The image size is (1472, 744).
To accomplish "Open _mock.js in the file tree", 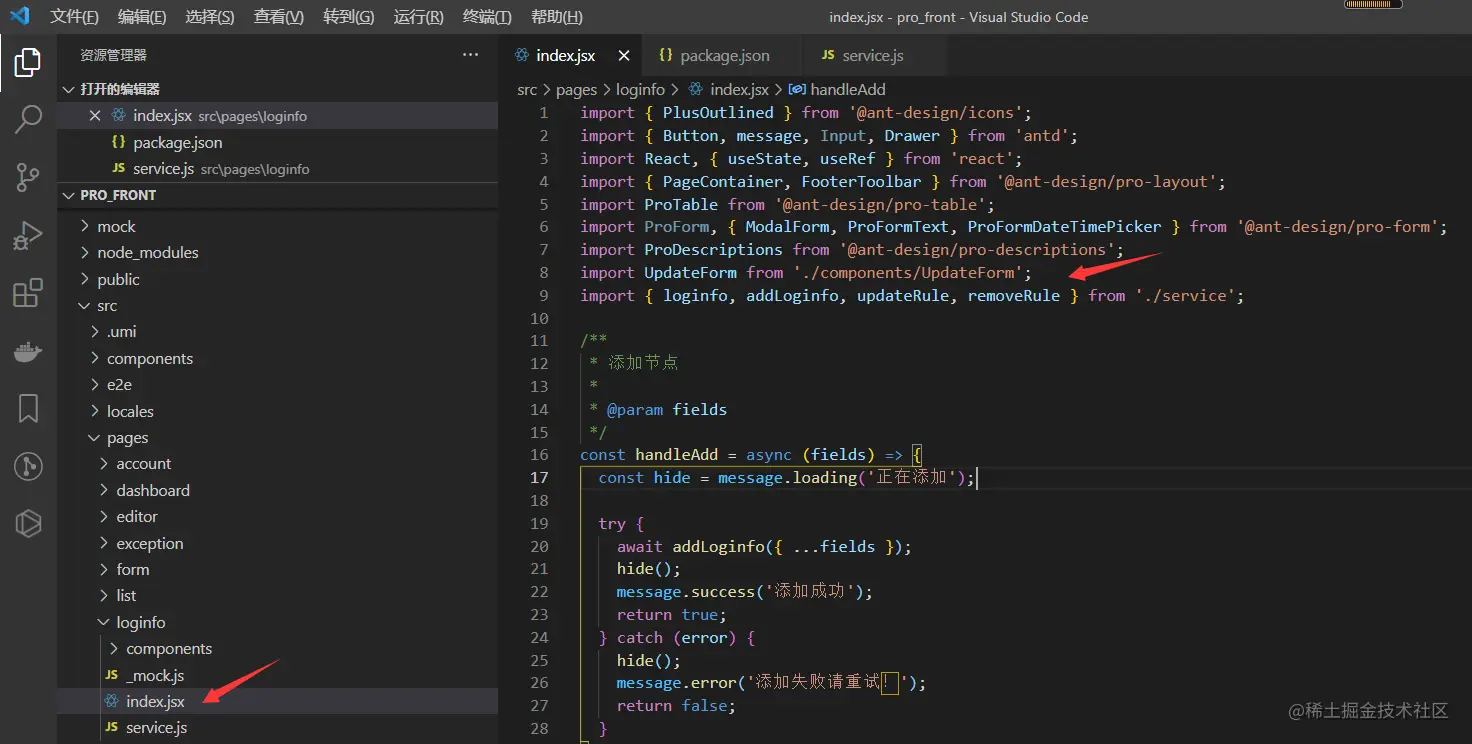I will tap(154, 675).
